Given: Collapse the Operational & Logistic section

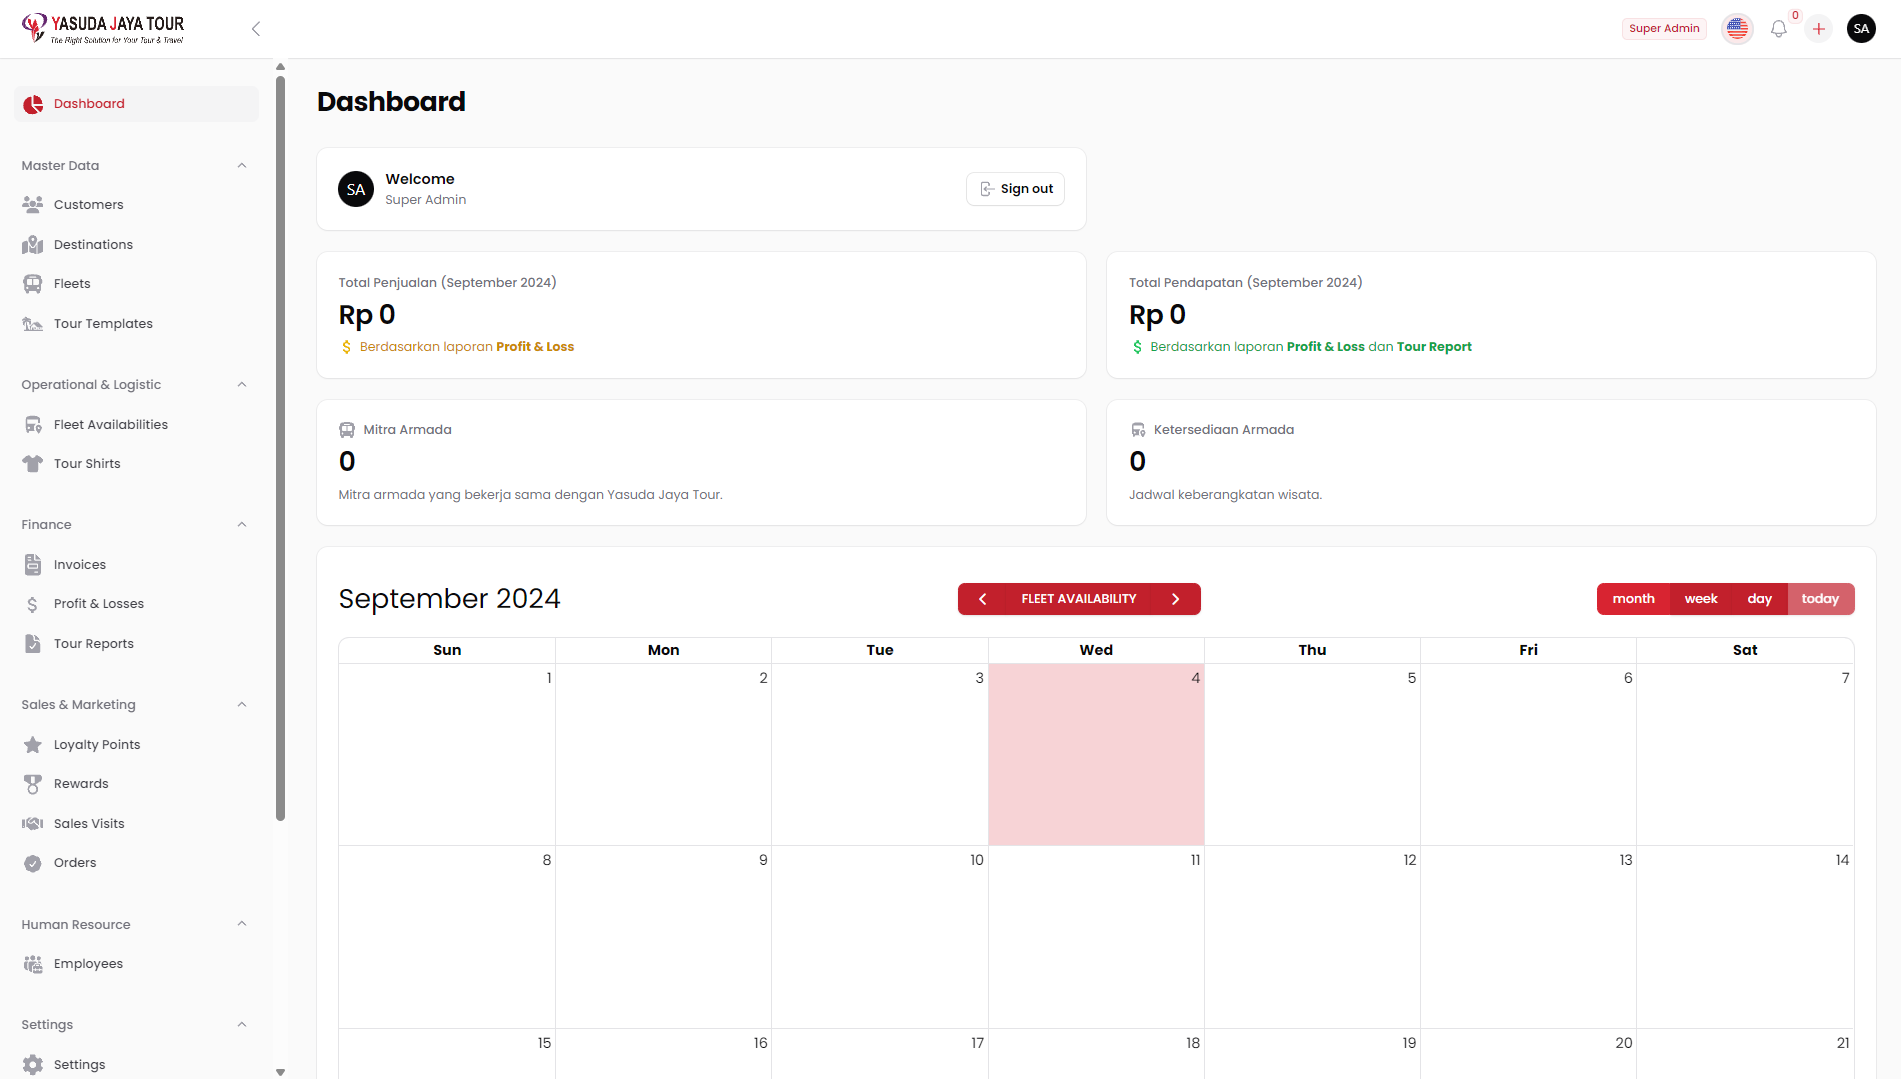Looking at the screenshot, I should click(x=242, y=385).
